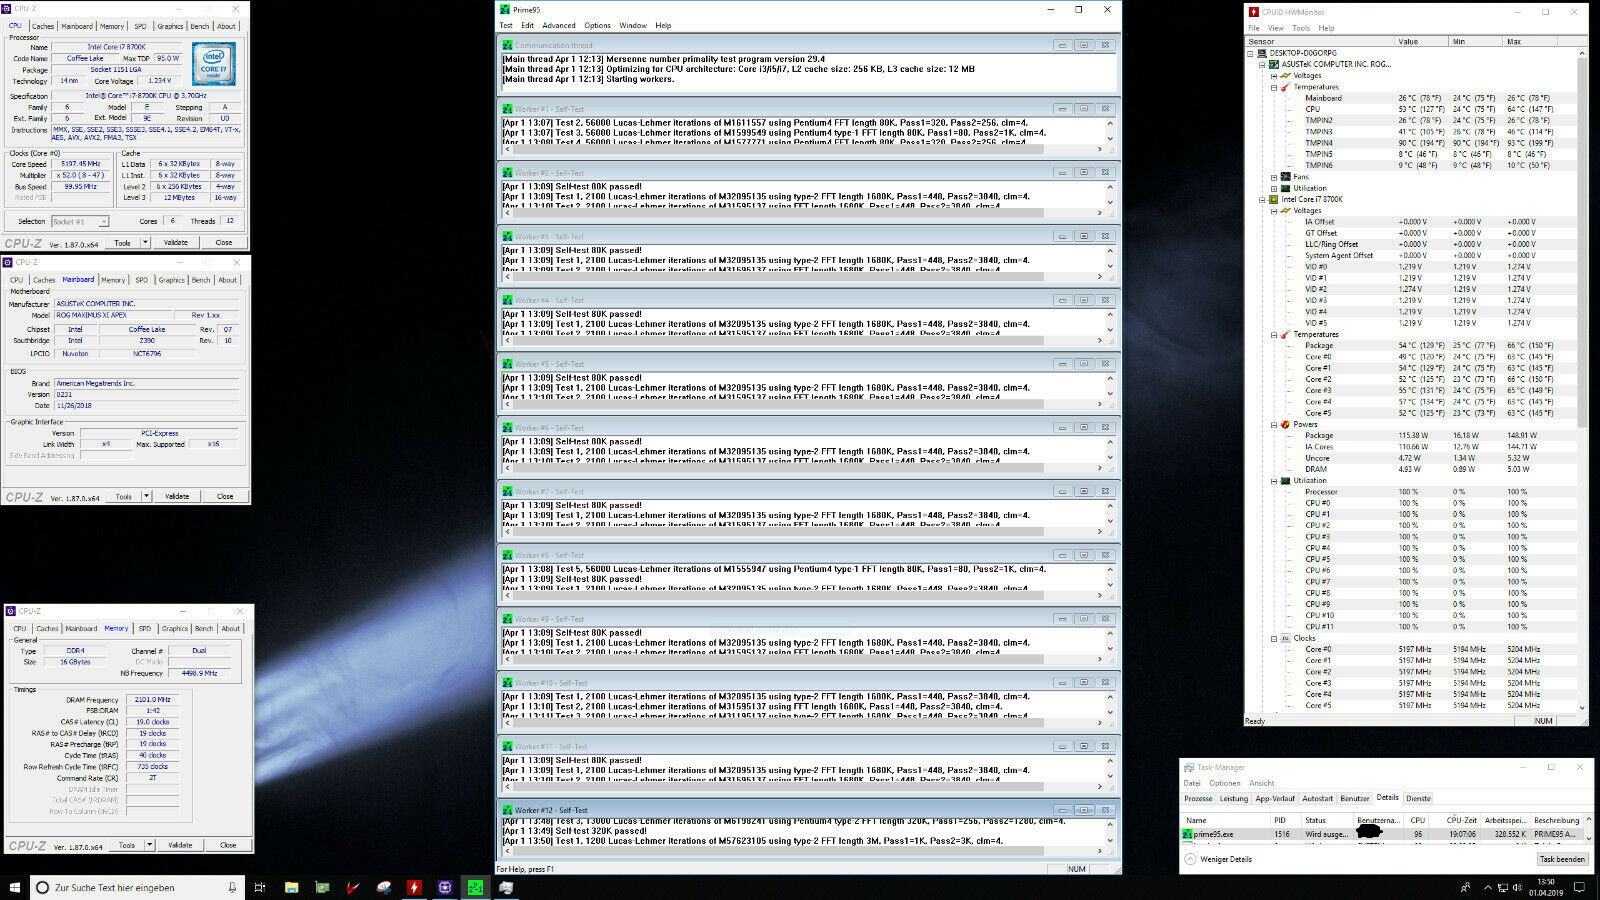Collapse the Clocks node in HWMonitor
Screen dimensions: 1600x900
pos(1273,638)
